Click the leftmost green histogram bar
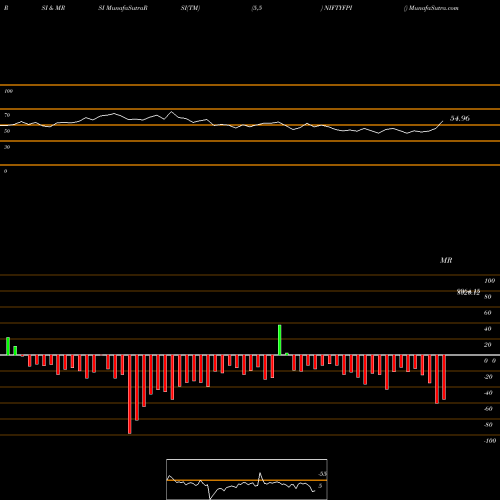 [x=8, y=346]
